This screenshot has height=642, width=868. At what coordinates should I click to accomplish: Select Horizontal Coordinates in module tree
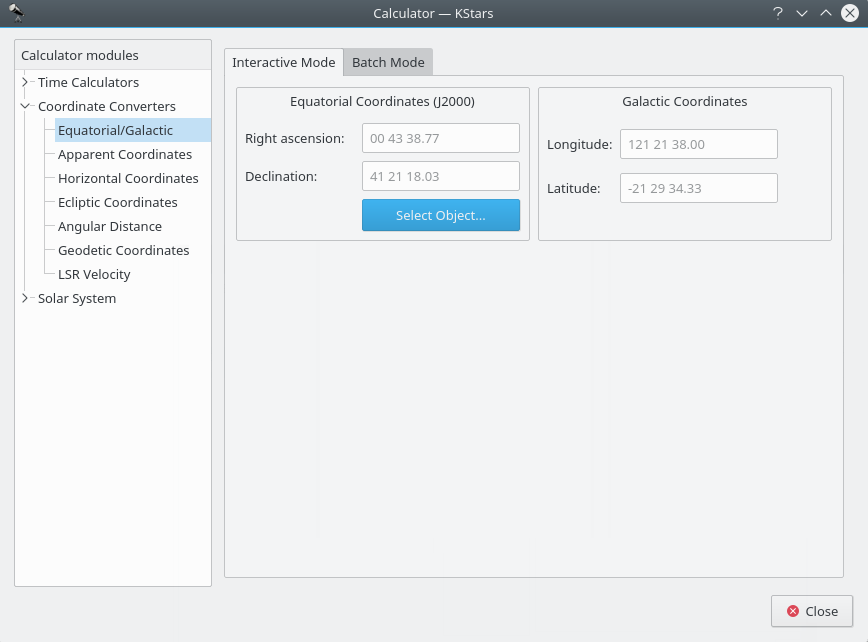(x=128, y=178)
